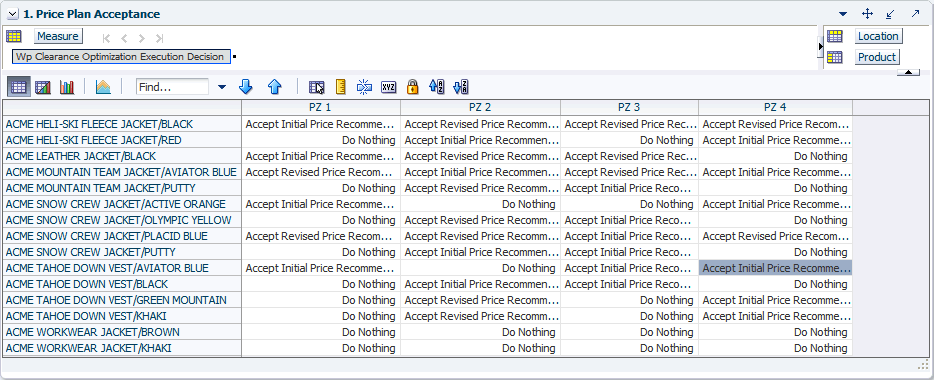
Task: Select row ACME TAHOE DOWN VEST/KHAKI
Action: 122,316
